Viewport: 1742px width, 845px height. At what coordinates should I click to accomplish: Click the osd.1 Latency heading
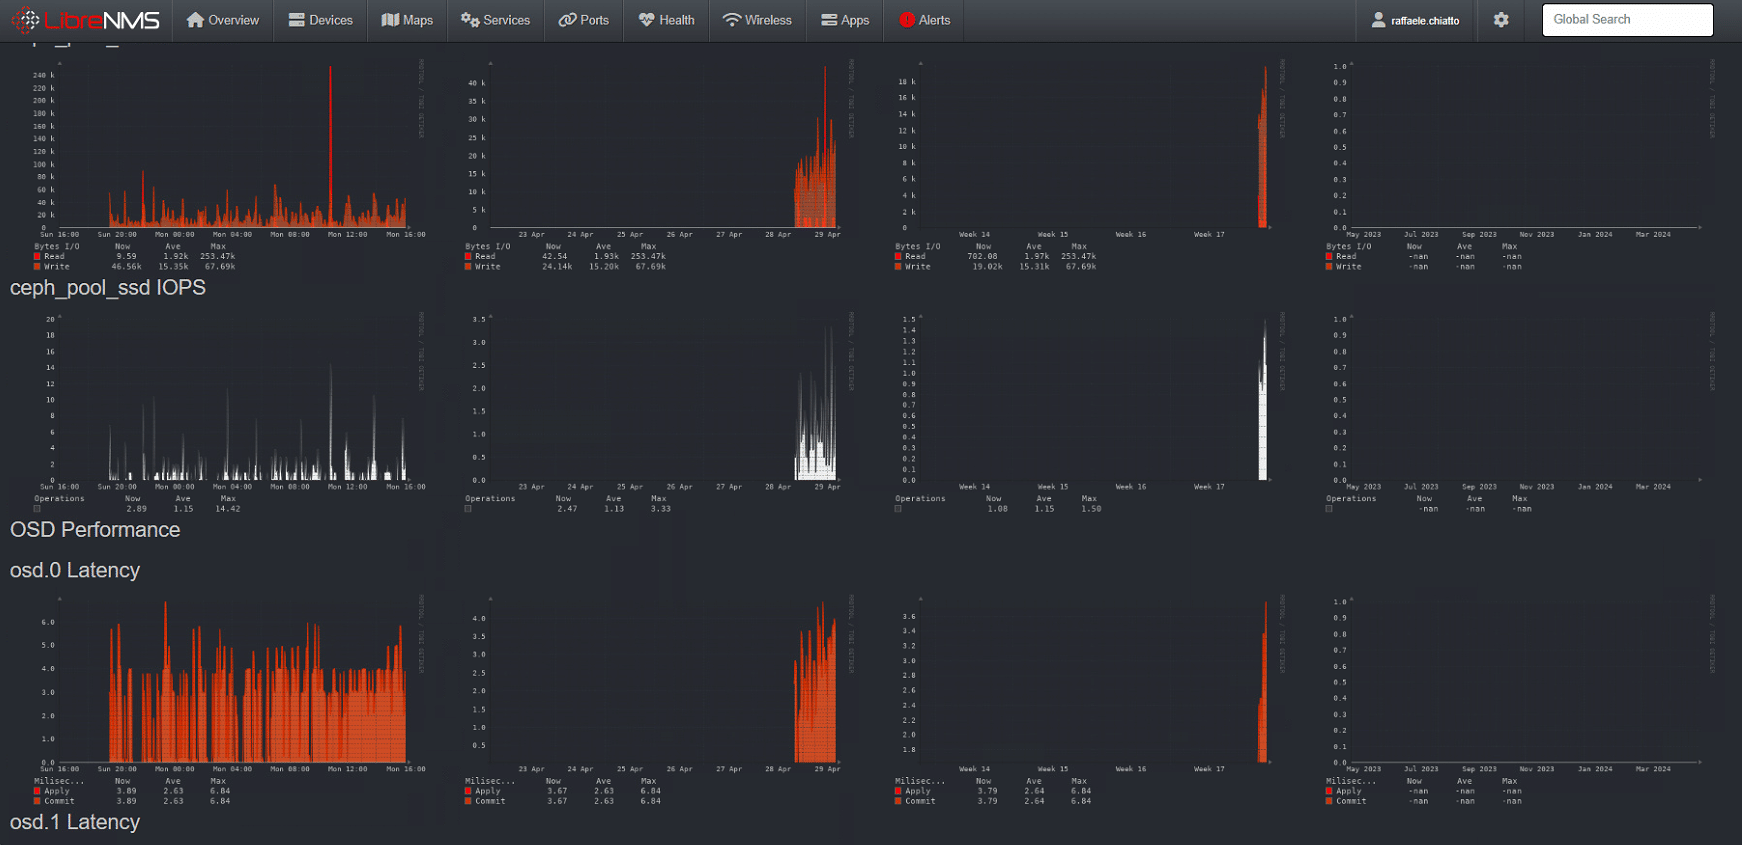pos(75,822)
